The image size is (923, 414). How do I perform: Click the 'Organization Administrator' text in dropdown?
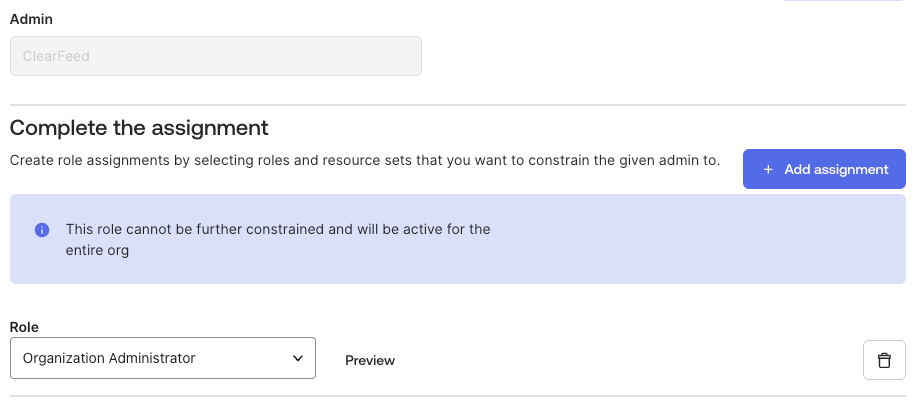pos(109,358)
